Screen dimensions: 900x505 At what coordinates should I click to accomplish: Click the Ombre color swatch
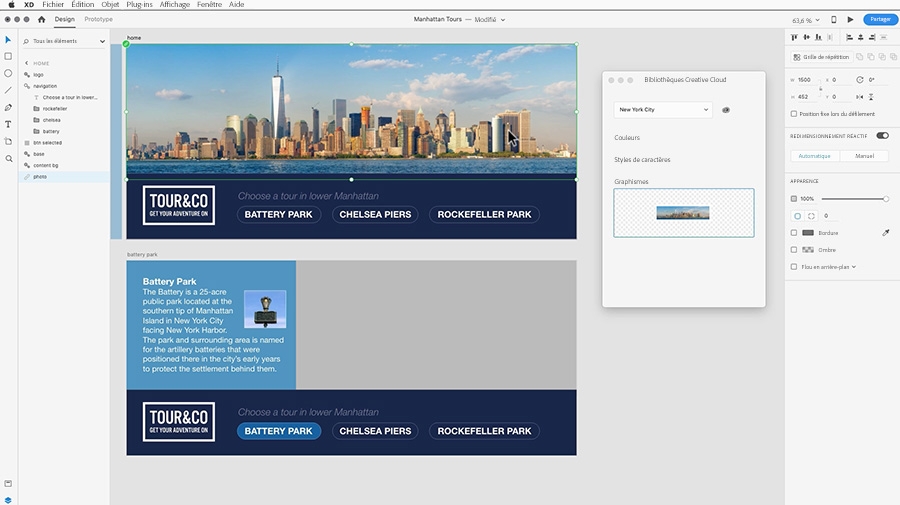[808, 250]
